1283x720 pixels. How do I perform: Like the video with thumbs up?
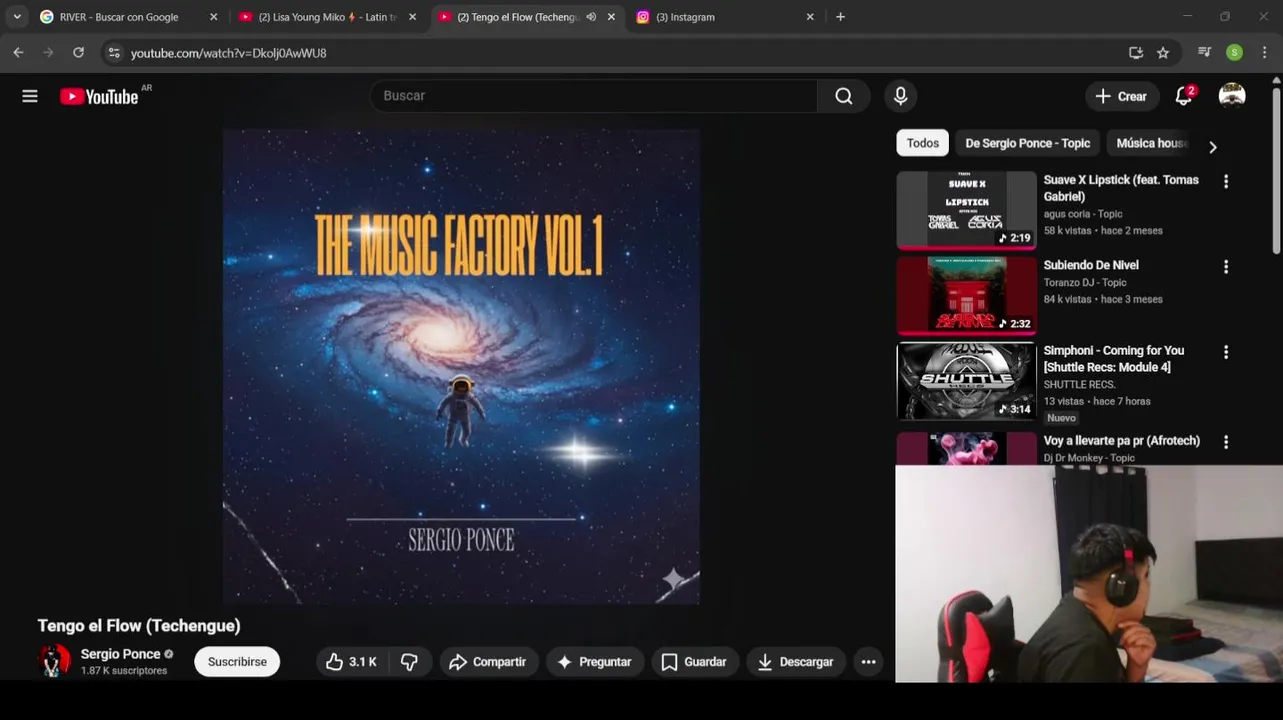click(x=352, y=662)
